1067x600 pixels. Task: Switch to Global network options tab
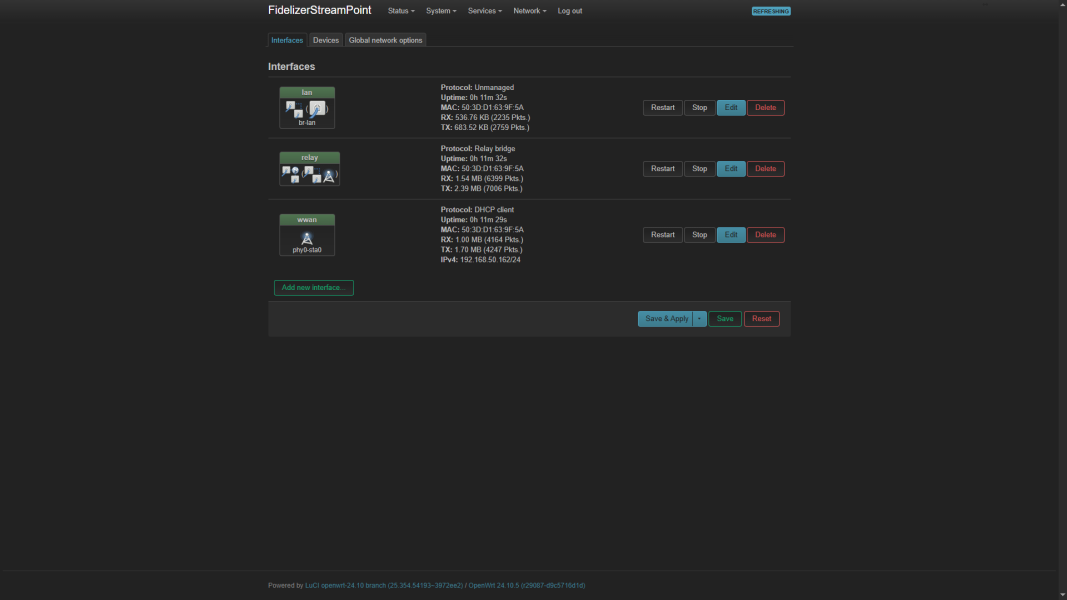(x=385, y=40)
